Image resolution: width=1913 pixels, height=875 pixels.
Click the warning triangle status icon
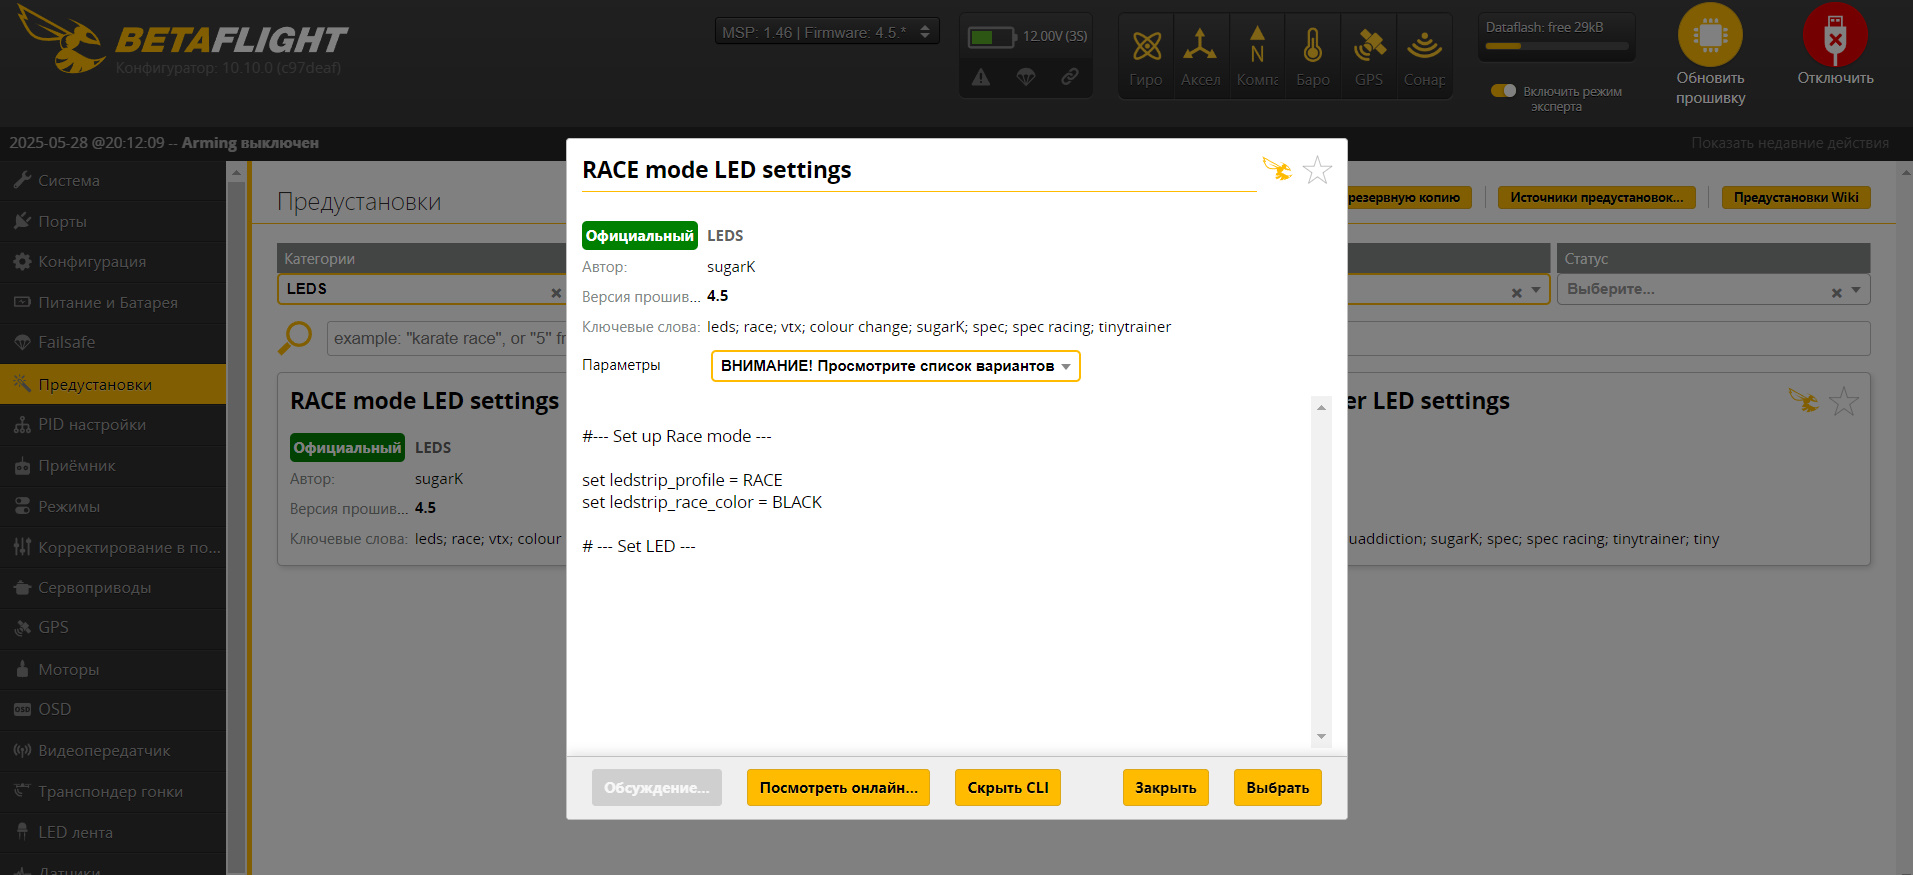981,77
